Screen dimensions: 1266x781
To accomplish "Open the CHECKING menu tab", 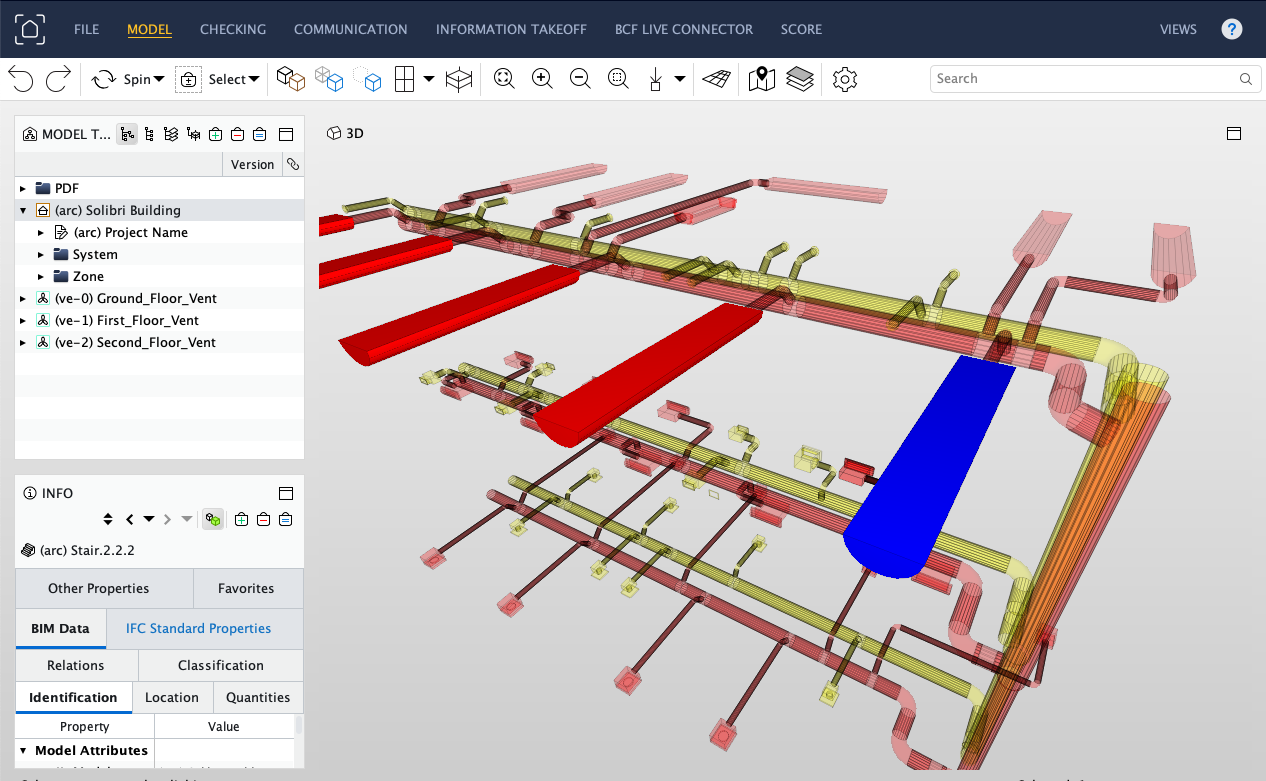I will [x=233, y=29].
